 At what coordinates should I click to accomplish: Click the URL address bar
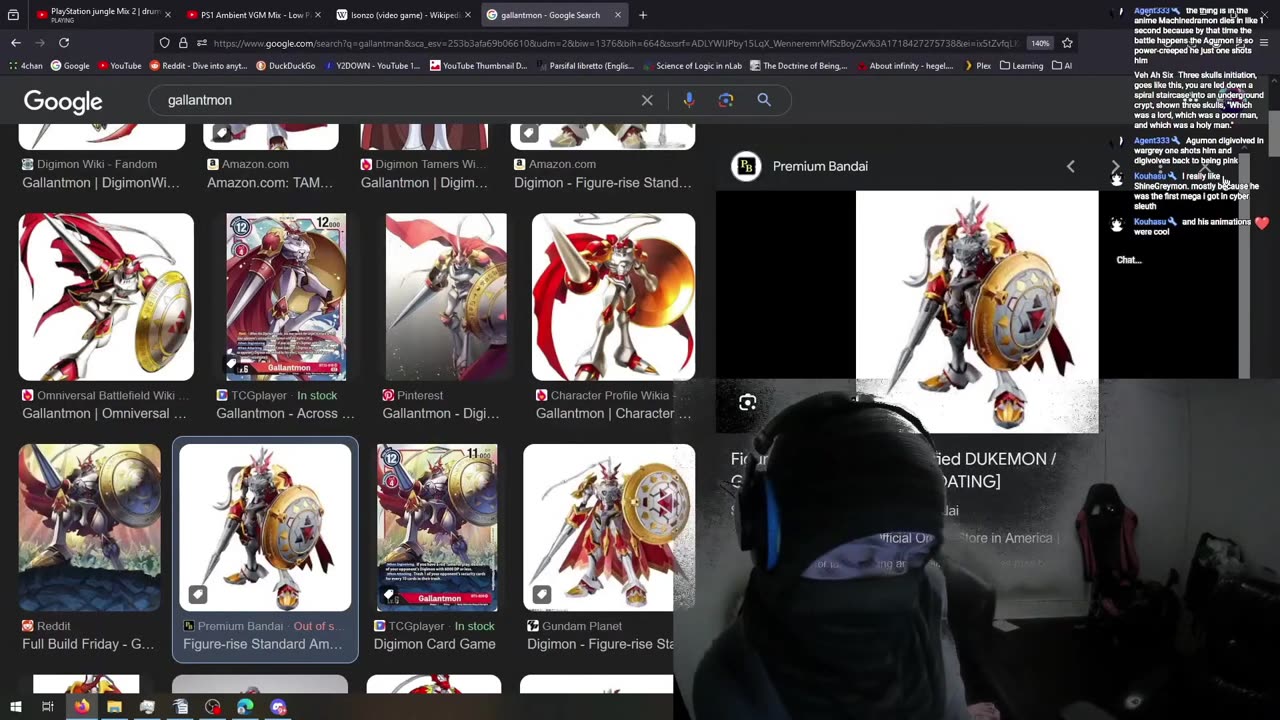[x=615, y=43]
